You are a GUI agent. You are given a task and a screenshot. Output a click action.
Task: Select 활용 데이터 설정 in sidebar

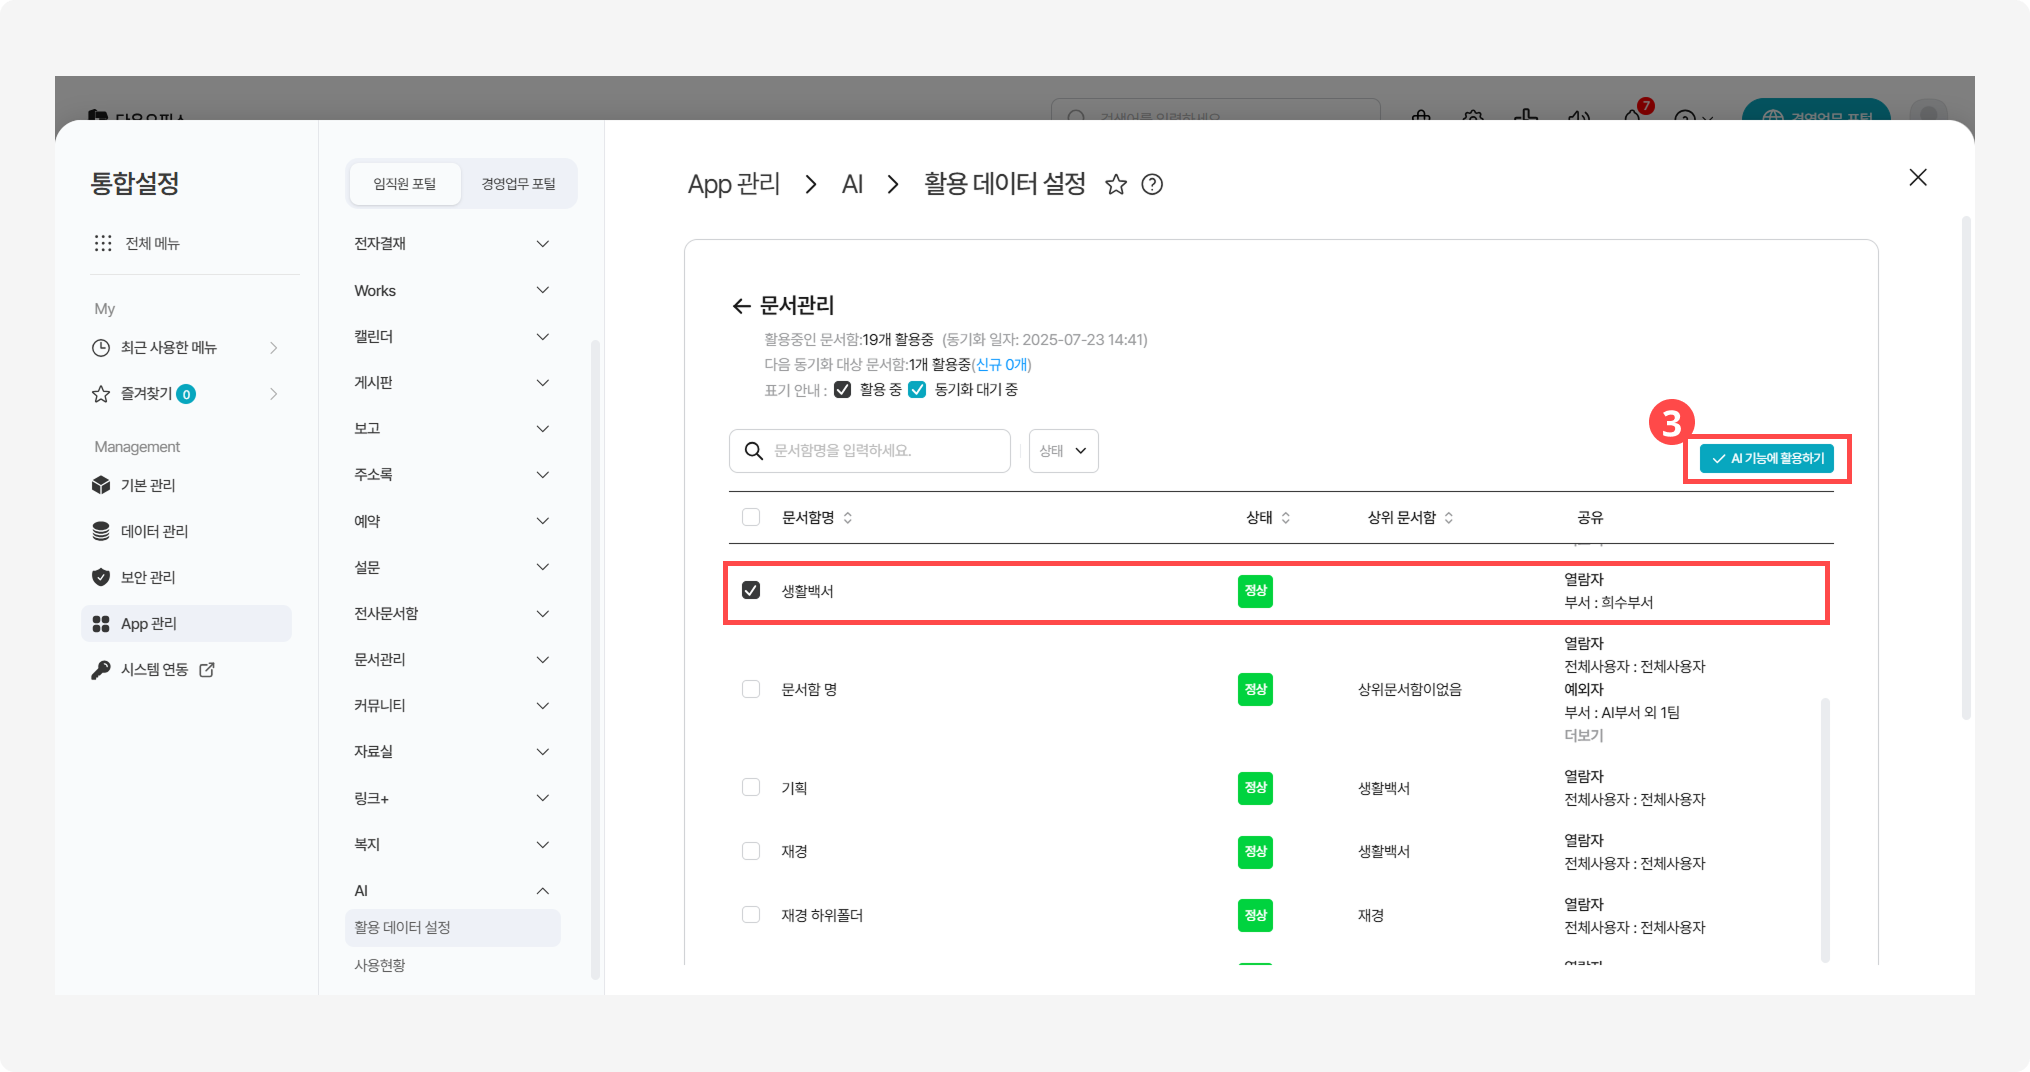pos(404,927)
